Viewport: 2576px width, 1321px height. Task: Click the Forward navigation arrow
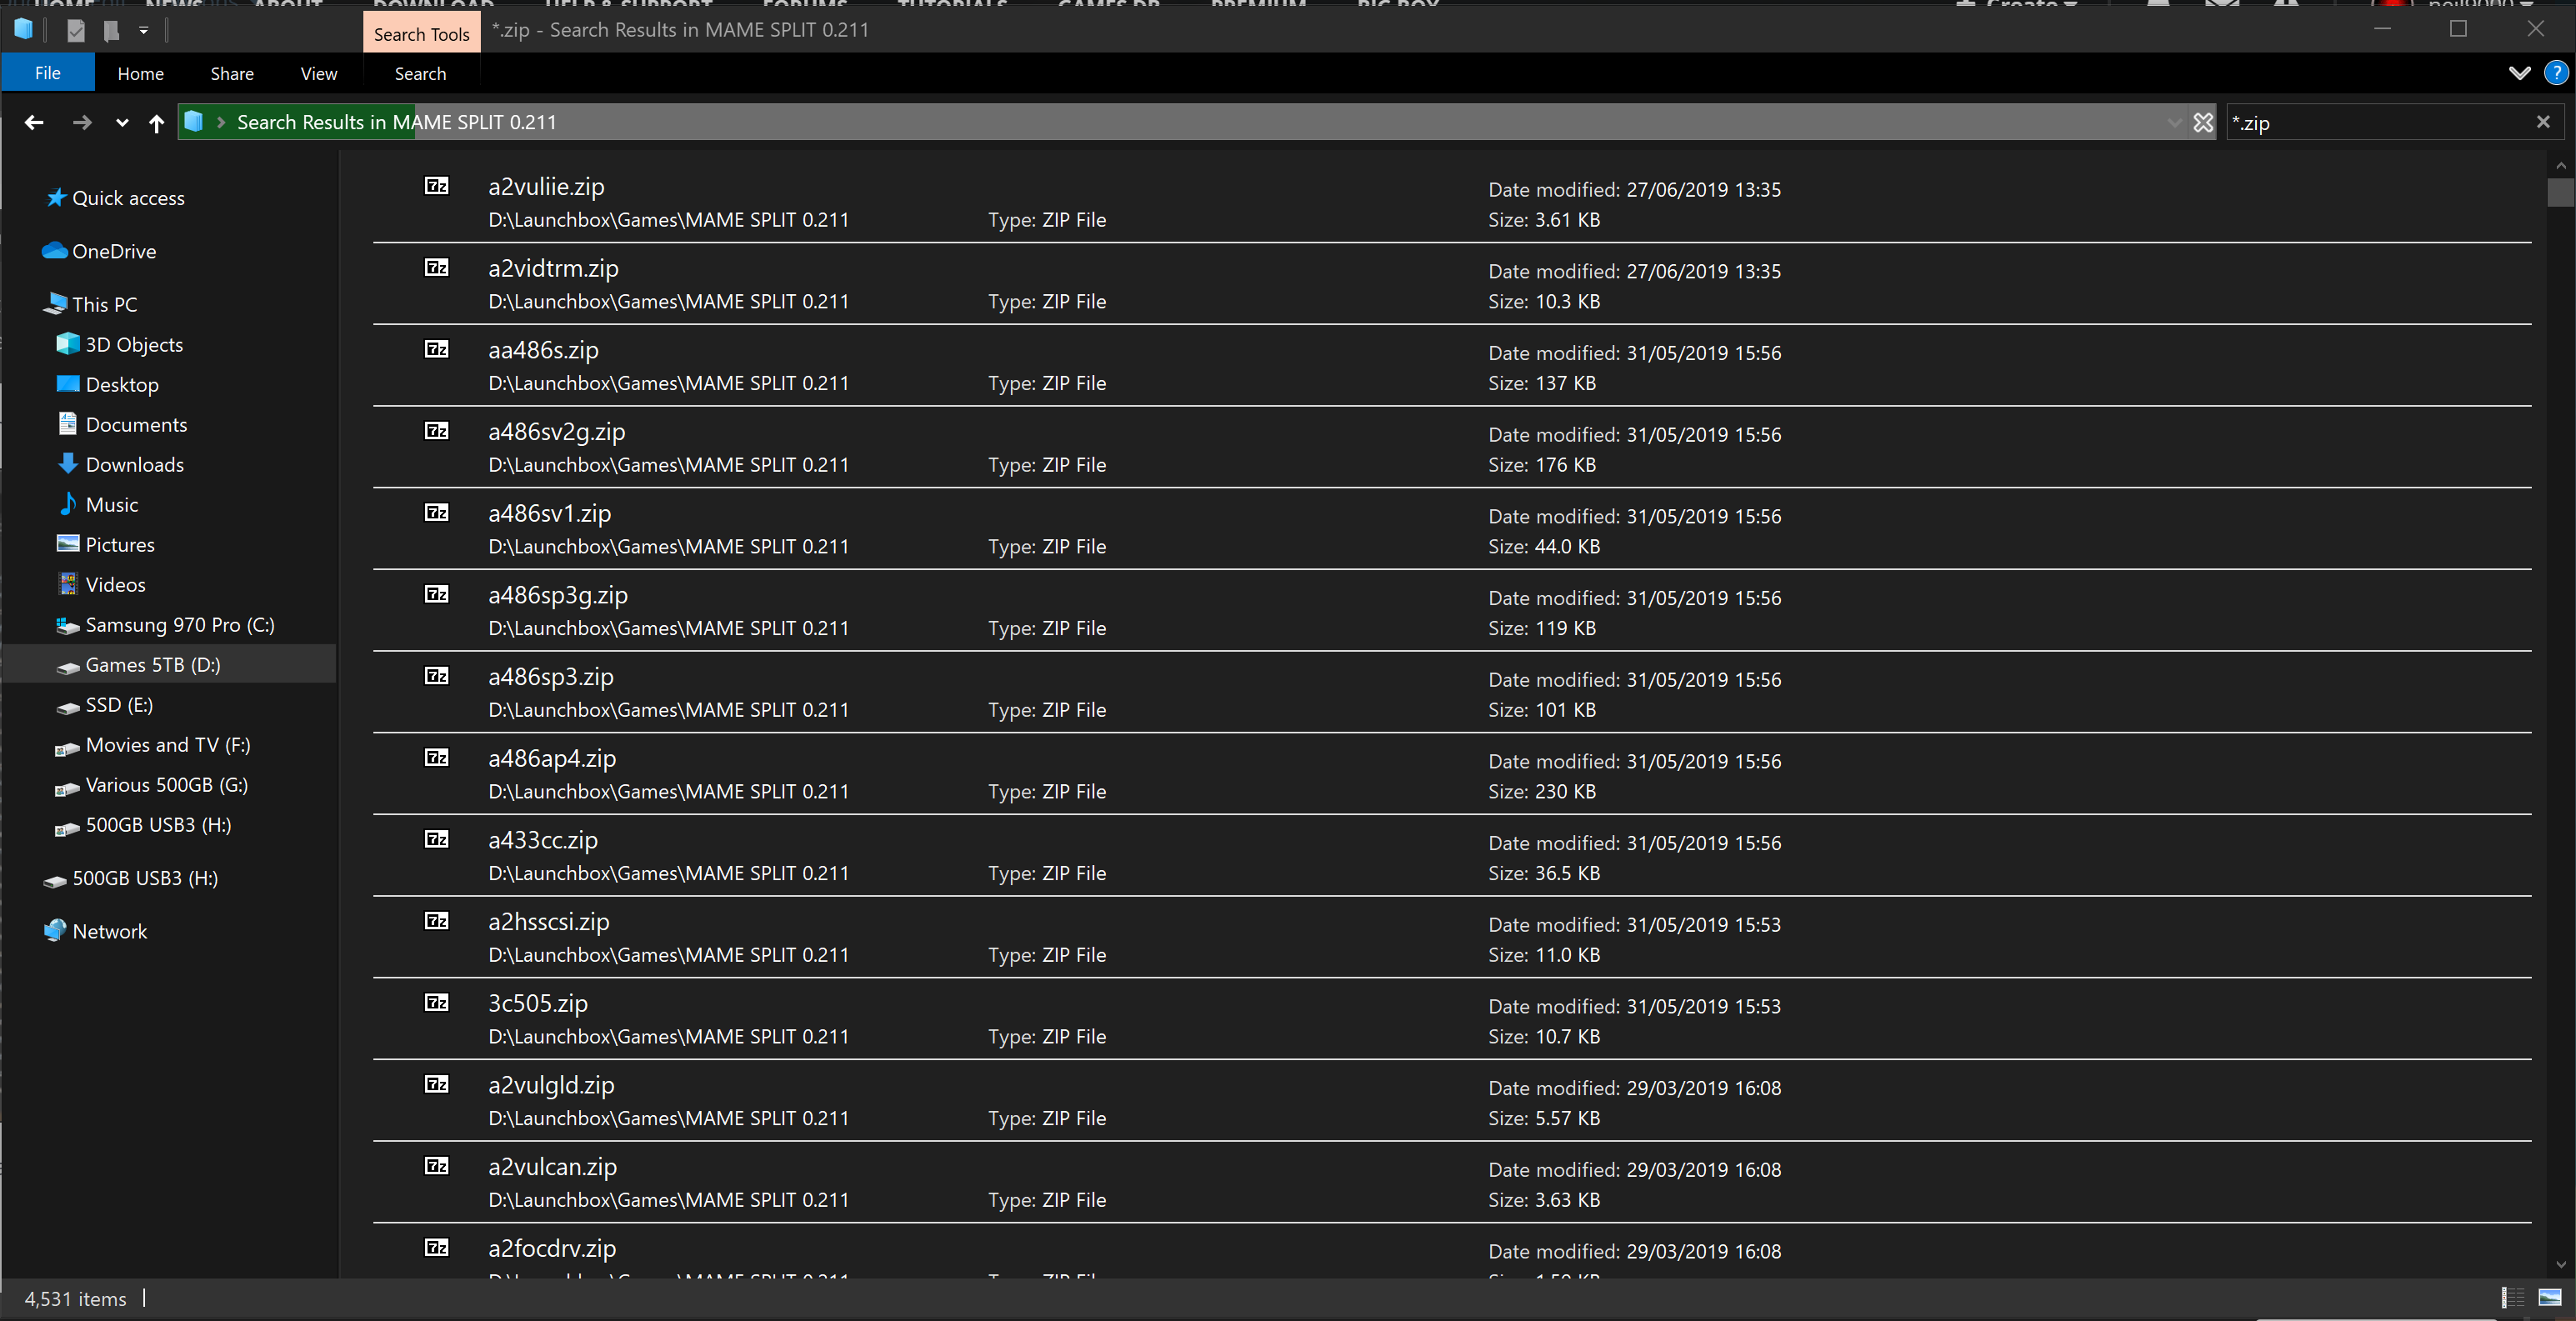pos(82,122)
